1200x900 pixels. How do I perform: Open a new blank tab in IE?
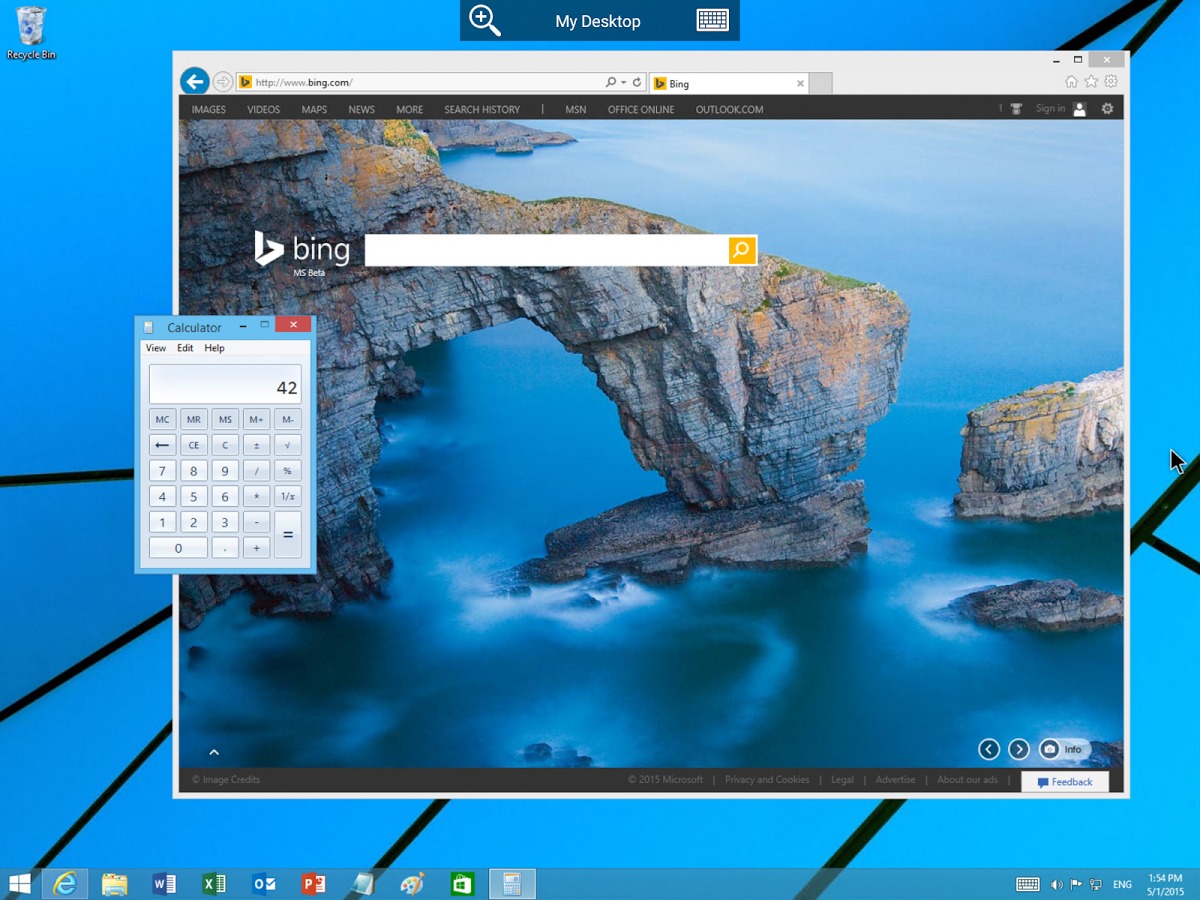[820, 83]
